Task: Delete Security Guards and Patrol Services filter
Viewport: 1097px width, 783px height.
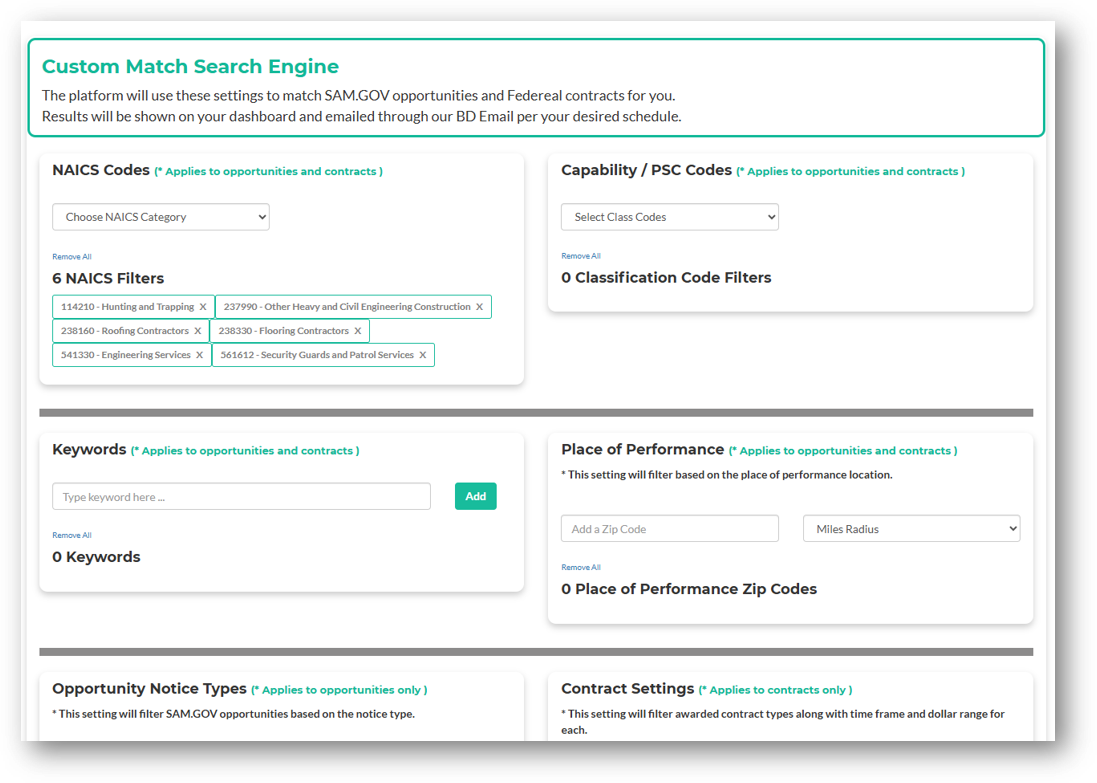Action: [x=422, y=355]
